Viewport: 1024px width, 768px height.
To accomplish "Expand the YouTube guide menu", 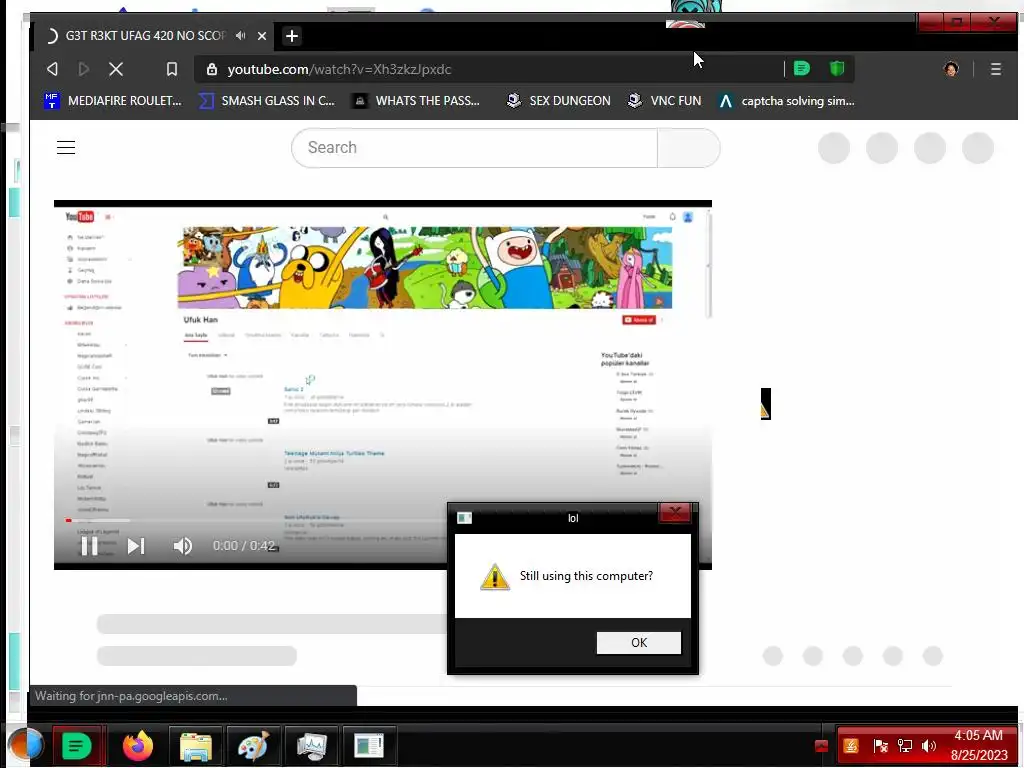I will tap(66, 148).
